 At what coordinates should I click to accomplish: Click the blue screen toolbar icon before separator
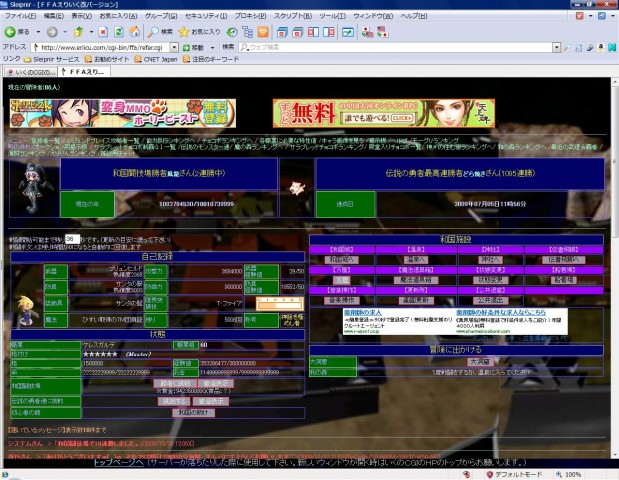point(348,32)
